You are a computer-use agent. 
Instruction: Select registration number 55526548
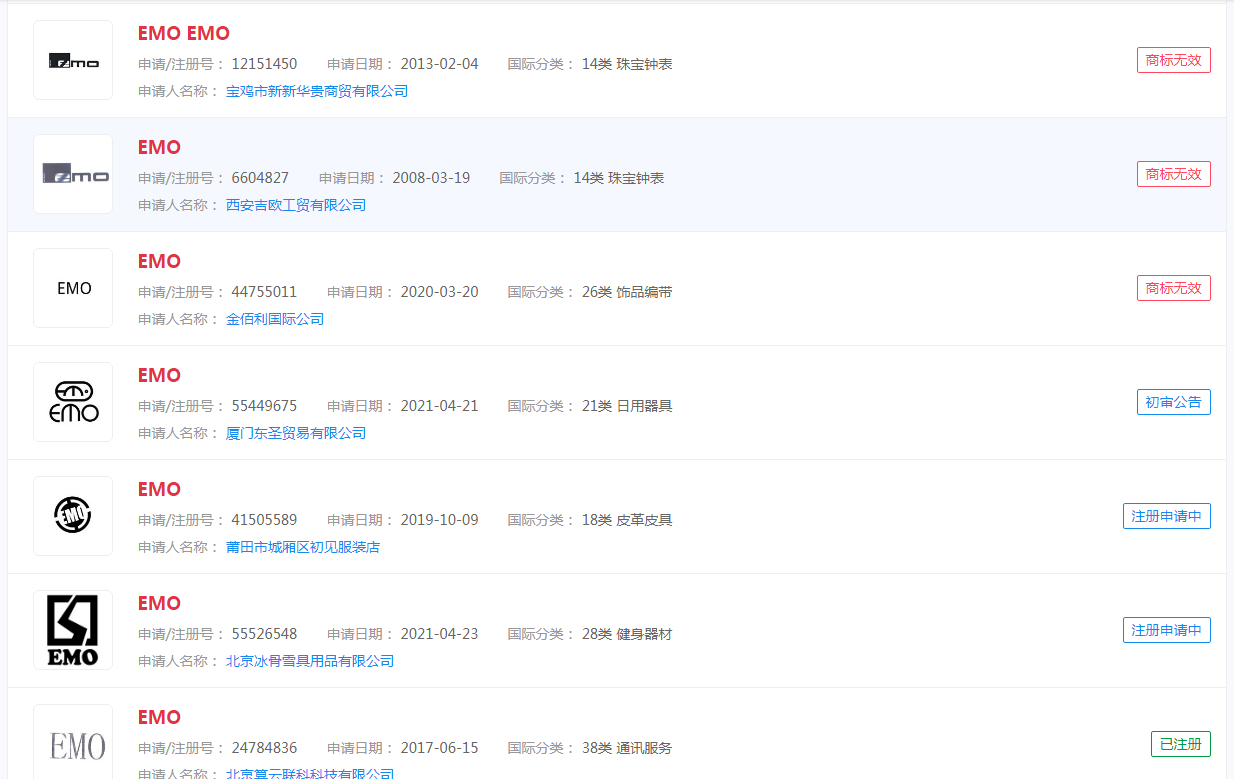click(264, 634)
